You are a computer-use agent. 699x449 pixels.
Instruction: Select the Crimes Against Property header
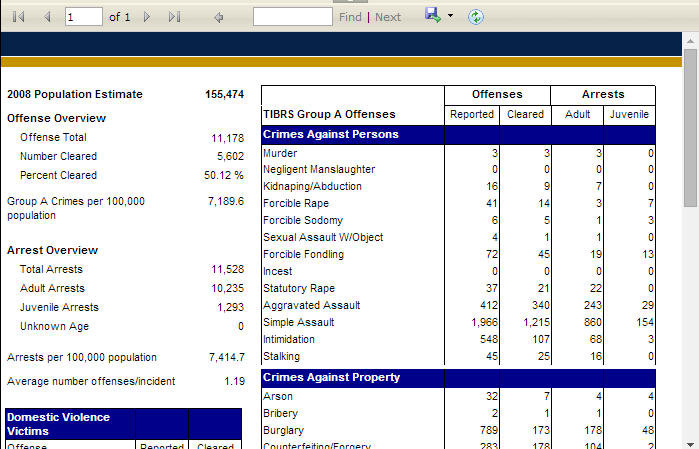pos(331,377)
